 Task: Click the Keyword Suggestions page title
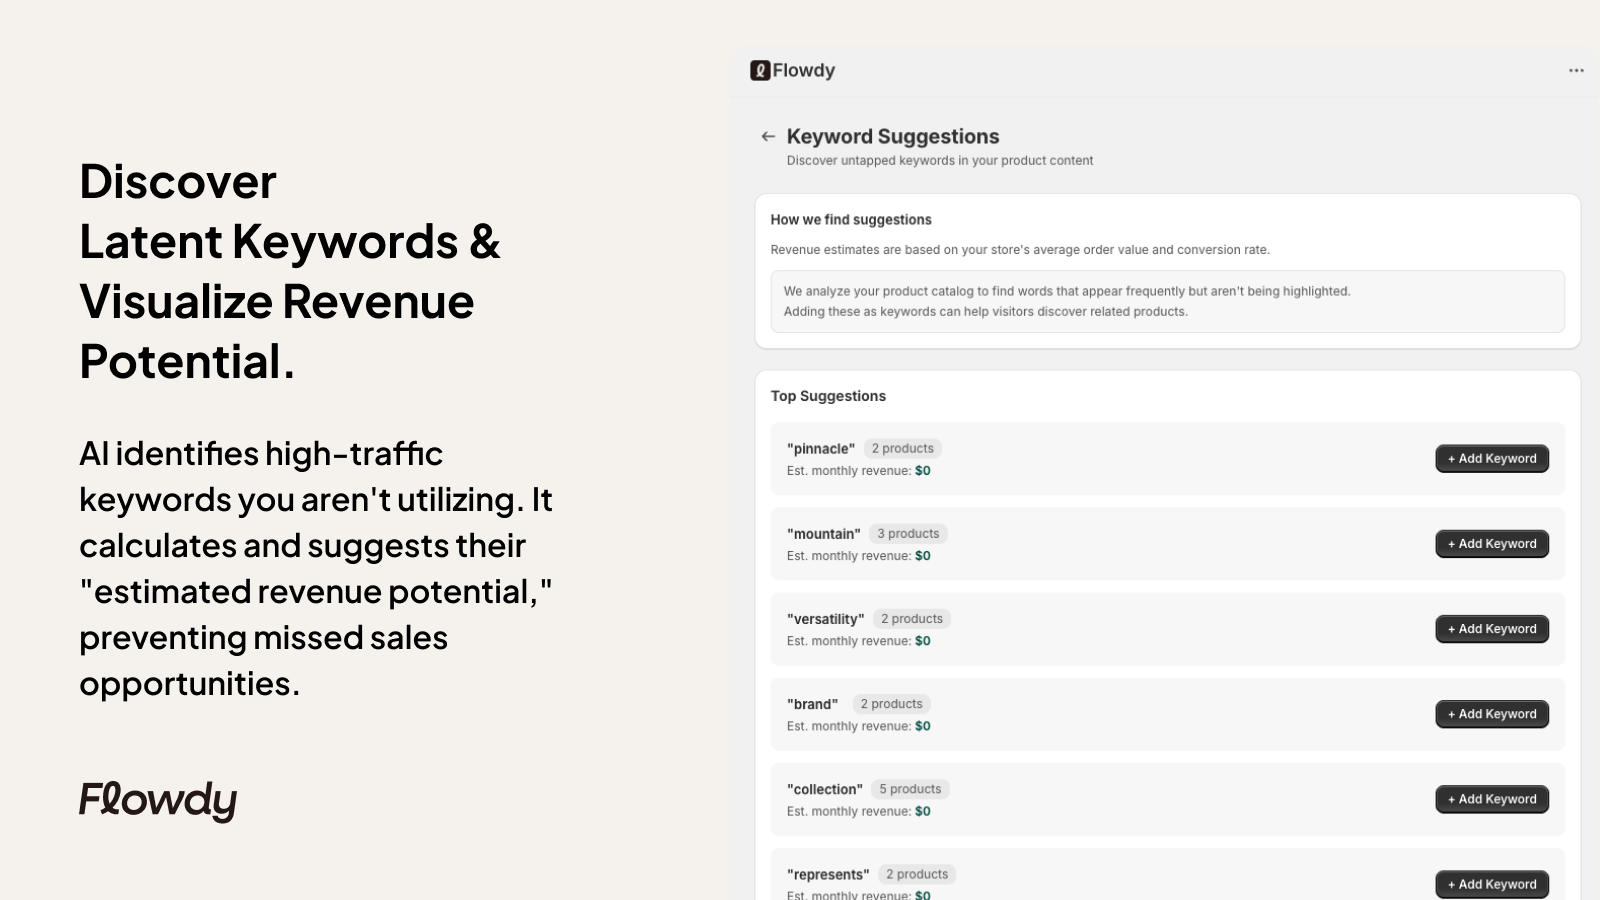(x=892, y=137)
